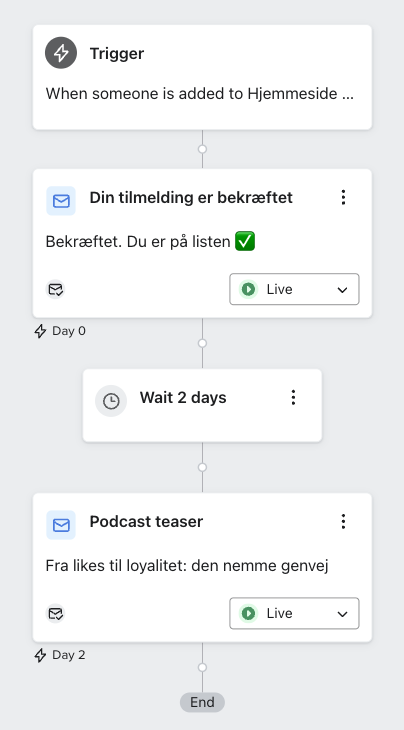Image resolution: width=404 pixels, height=730 pixels.
Task: Click smart sending icon on Podcast teaser card
Action: pos(55,614)
